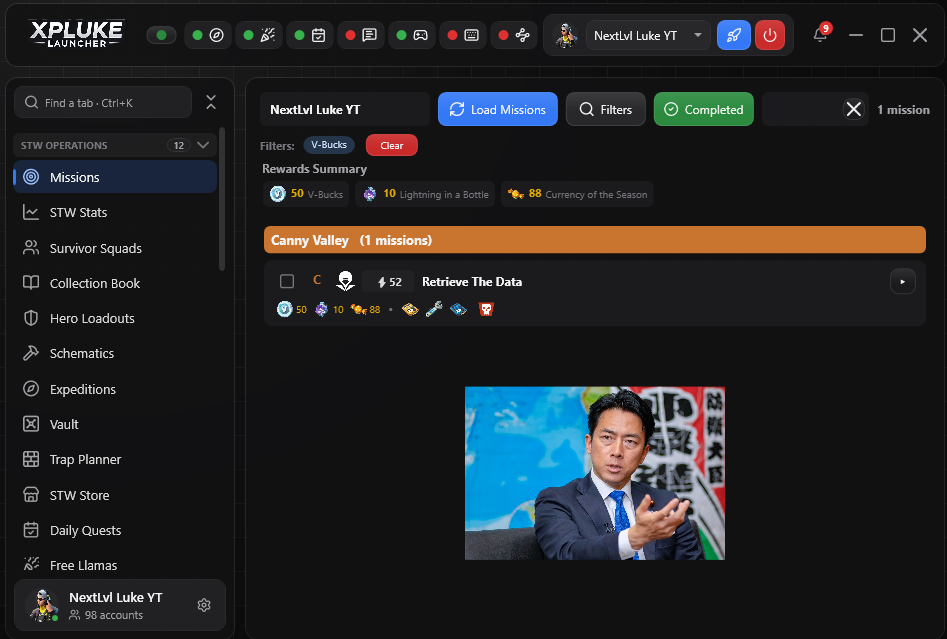Toggle the calendar-check status switch in top bar
Viewport: 947px width, 639px height.
point(310,36)
